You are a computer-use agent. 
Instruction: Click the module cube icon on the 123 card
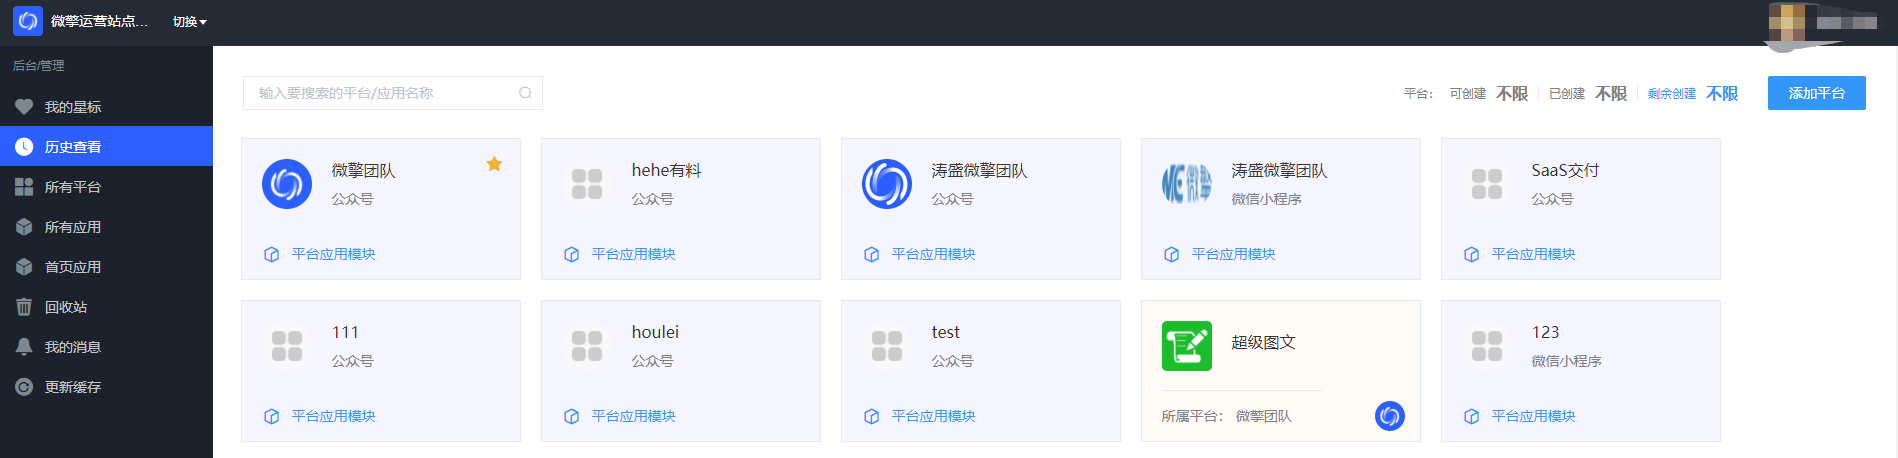pyautogui.click(x=1471, y=416)
